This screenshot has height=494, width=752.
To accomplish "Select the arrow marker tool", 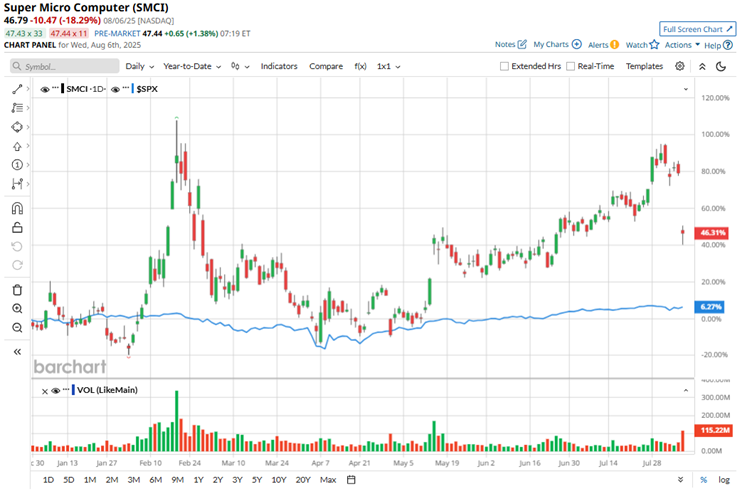I will (x=17, y=146).
